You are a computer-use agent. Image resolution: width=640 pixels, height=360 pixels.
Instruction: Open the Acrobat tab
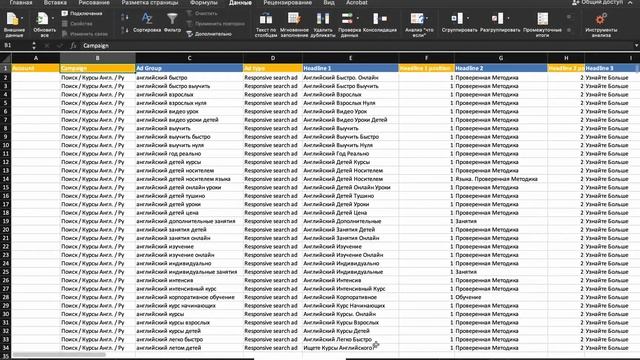point(357,2)
